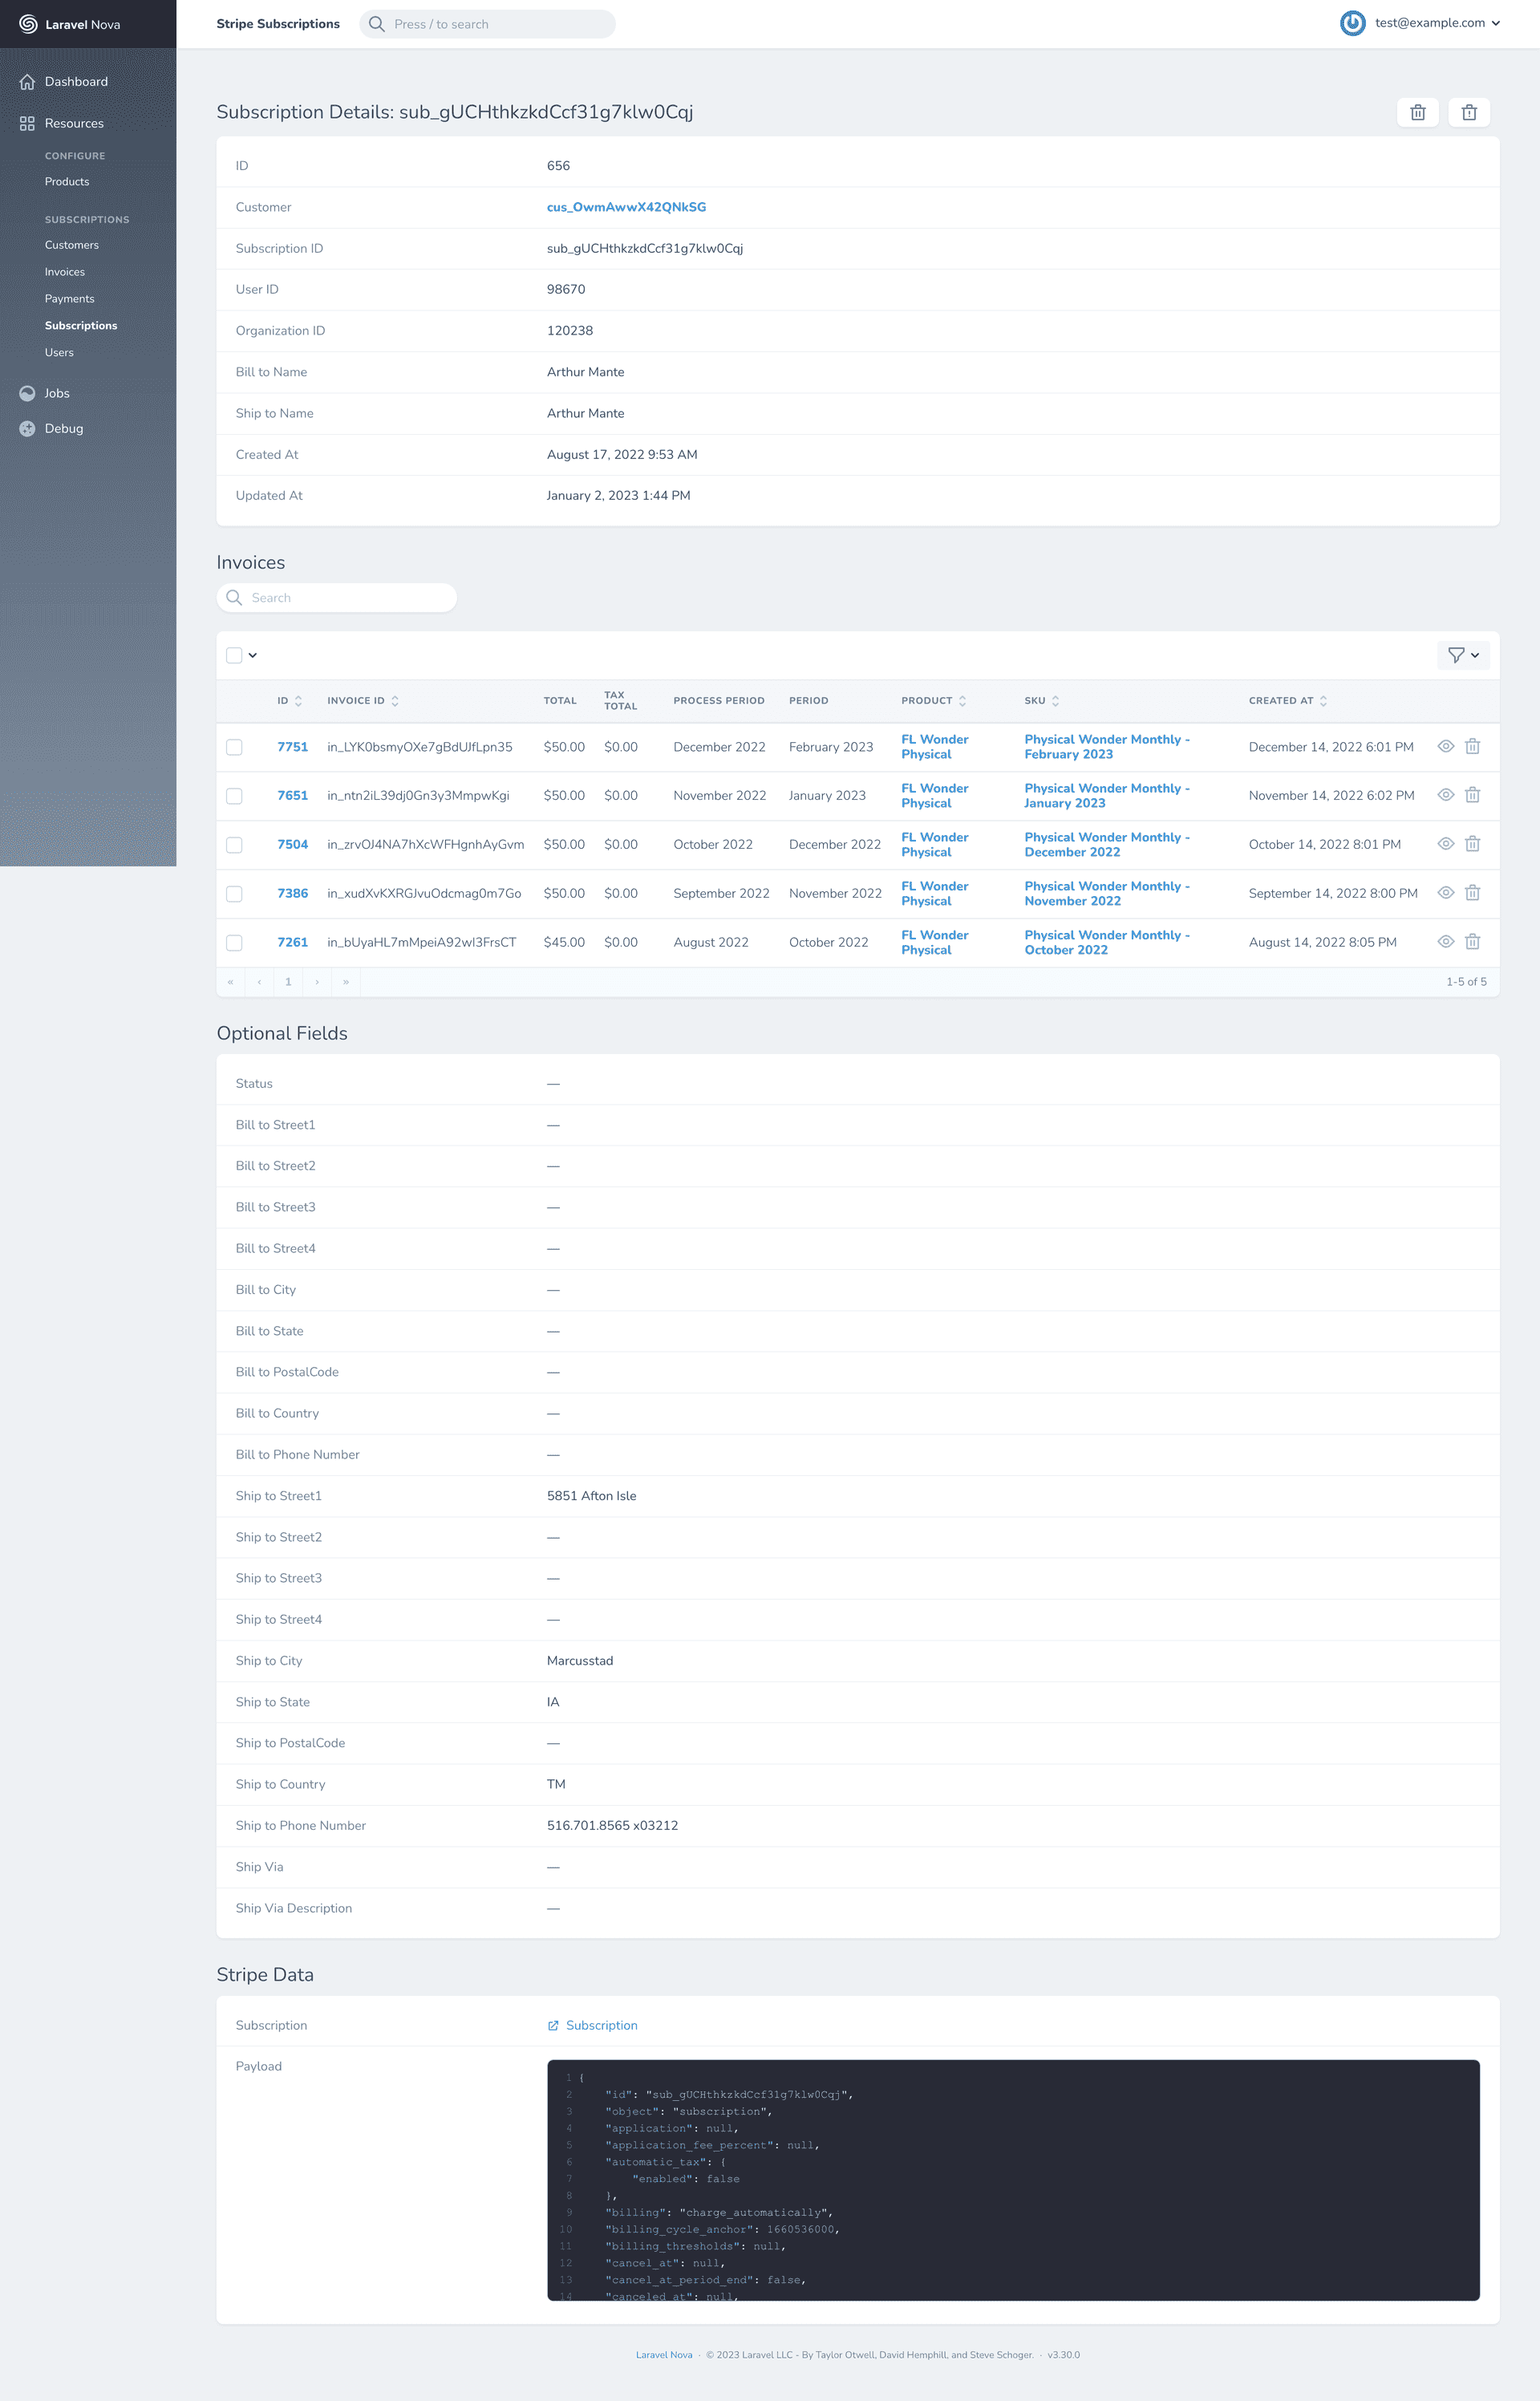Image resolution: width=1540 pixels, height=2401 pixels.
Task: Open customer cus_OwmAwwX42QNkSG link
Action: click(x=625, y=207)
